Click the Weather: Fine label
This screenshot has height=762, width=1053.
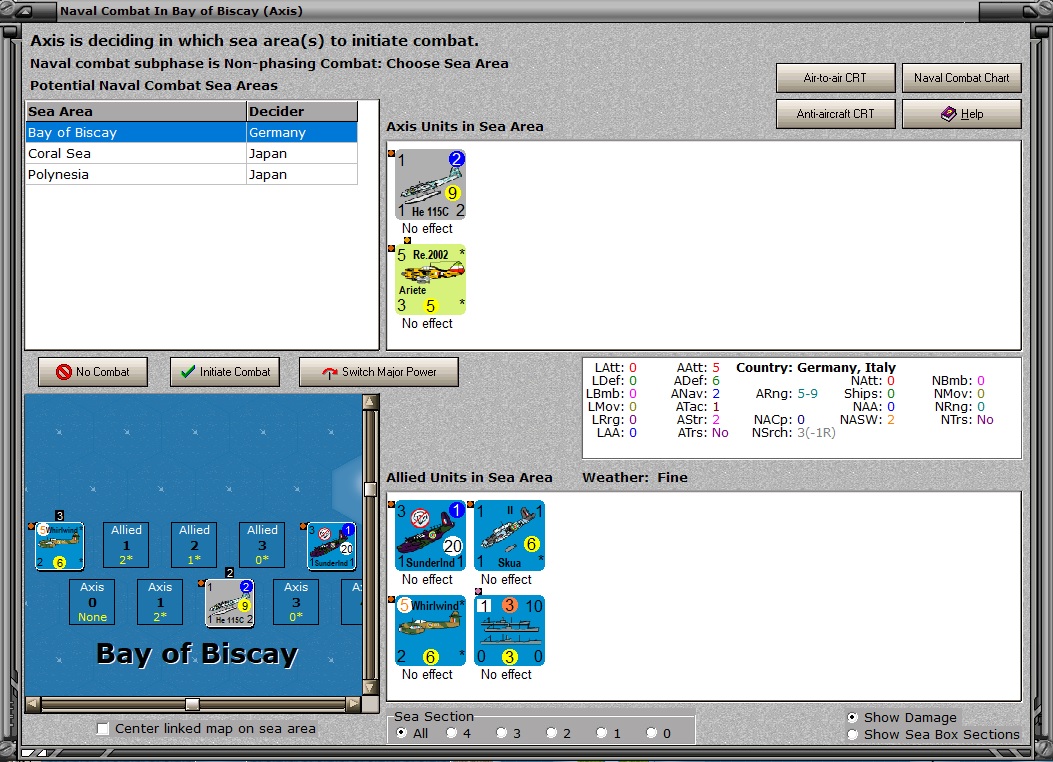pos(635,477)
